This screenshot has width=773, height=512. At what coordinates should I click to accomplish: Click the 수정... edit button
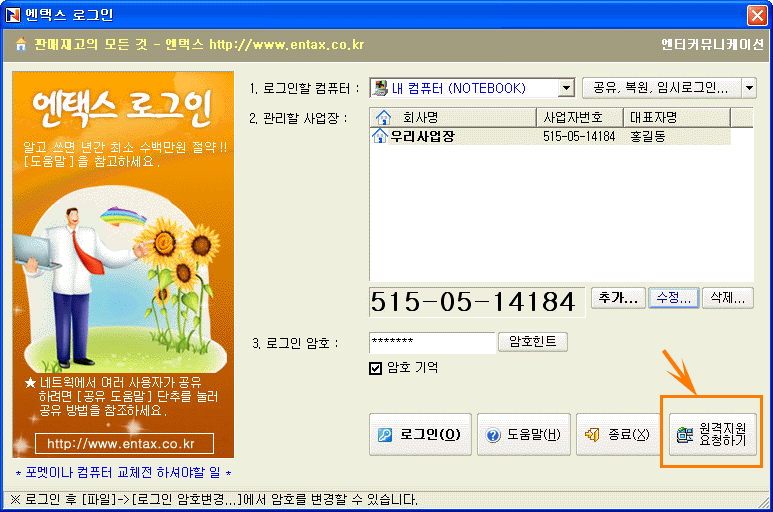[674, 298]
